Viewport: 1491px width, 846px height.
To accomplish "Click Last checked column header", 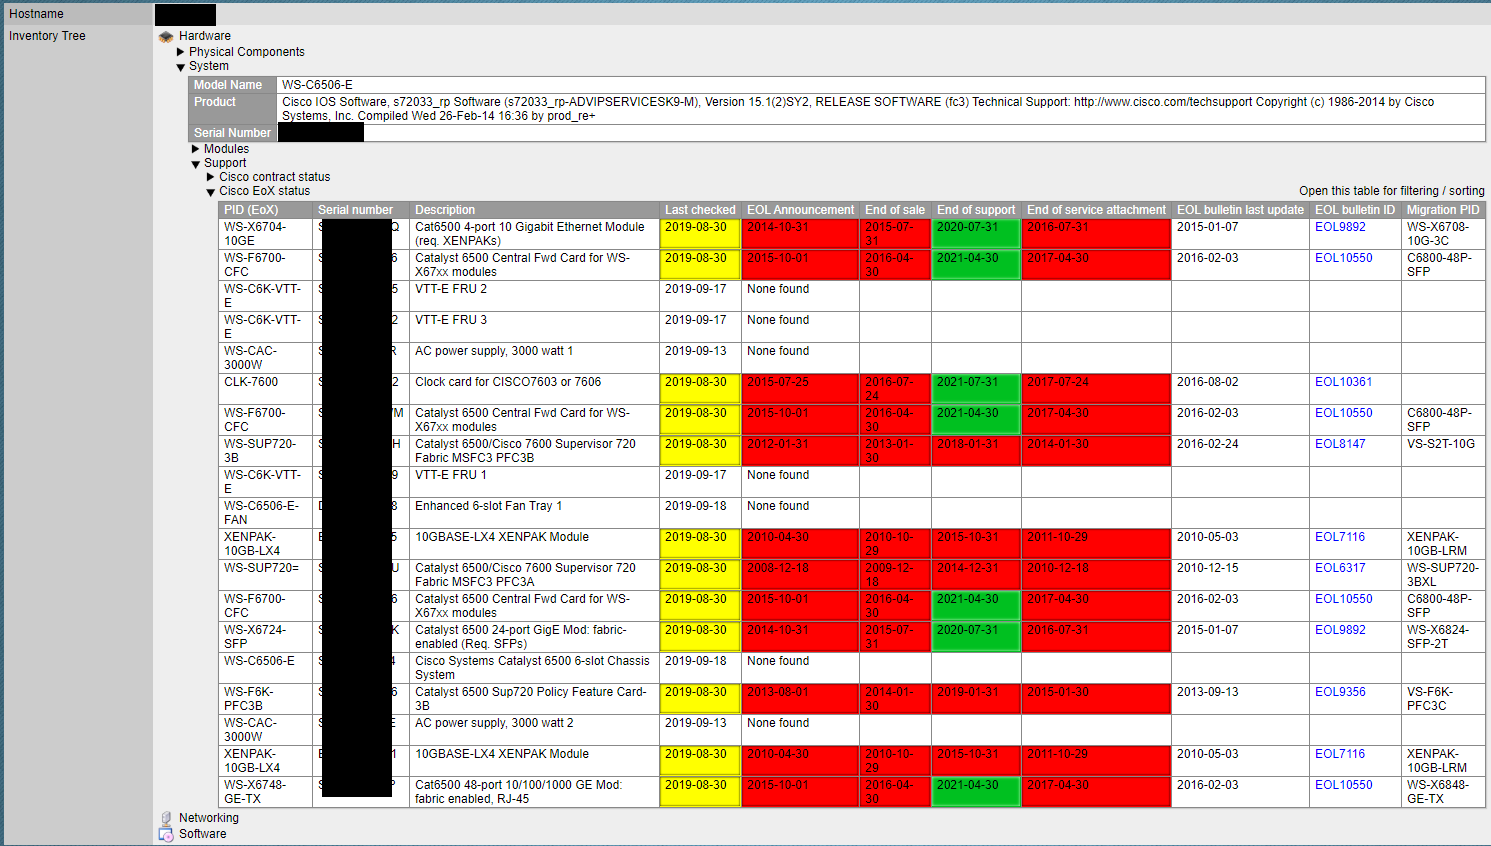I will click(700, 210).
